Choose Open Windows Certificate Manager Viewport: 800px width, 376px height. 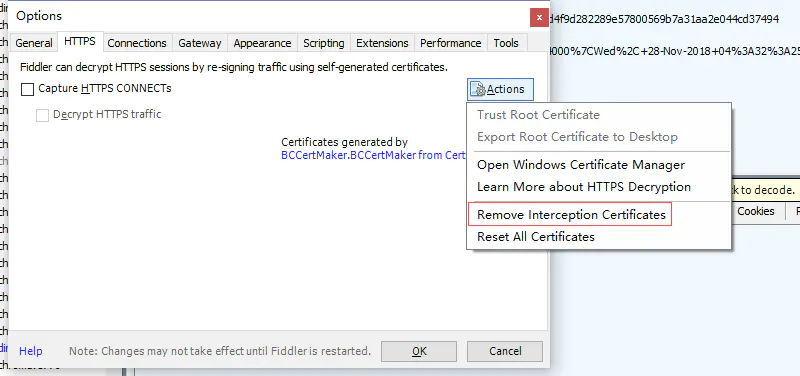point(599,165)
